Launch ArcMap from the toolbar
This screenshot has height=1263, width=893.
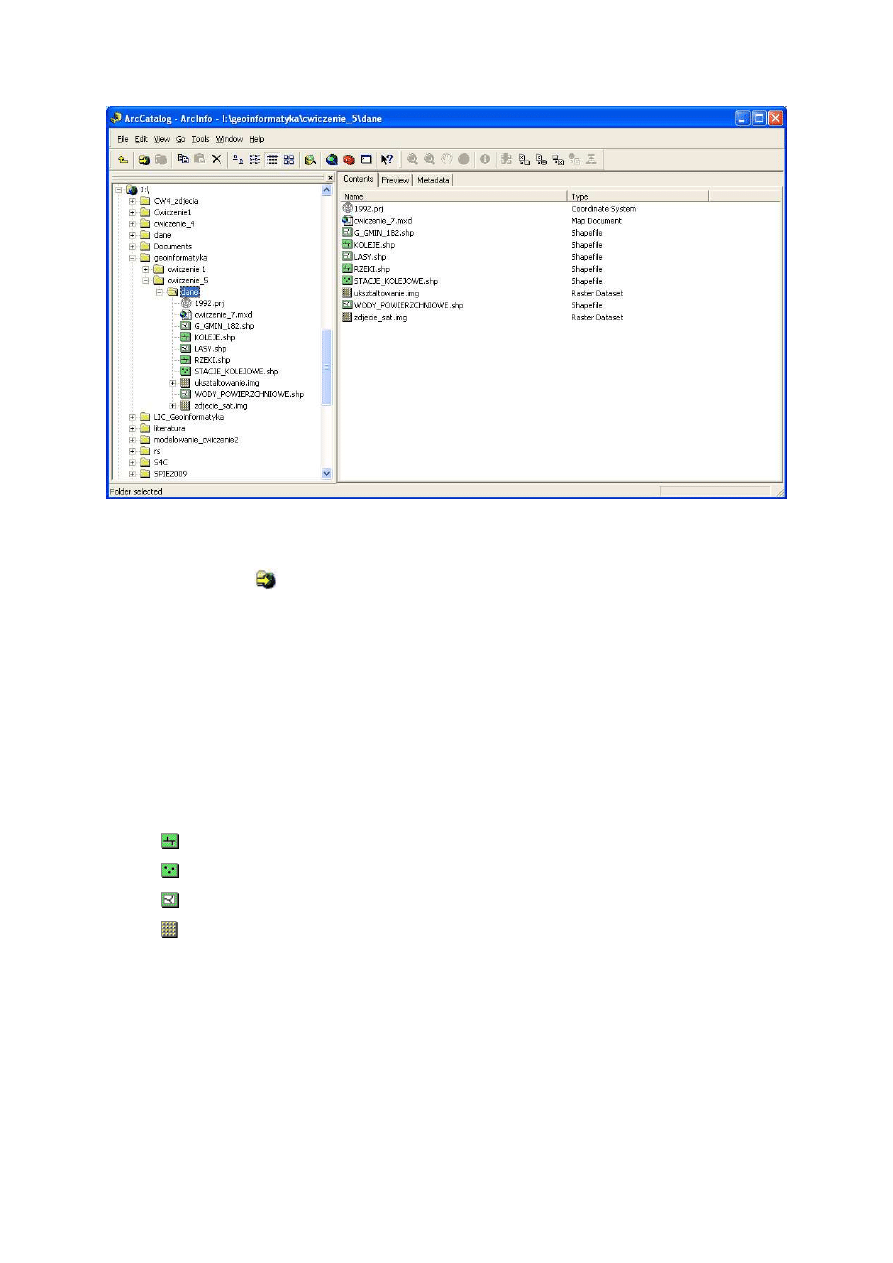click(x=331, y=159)
